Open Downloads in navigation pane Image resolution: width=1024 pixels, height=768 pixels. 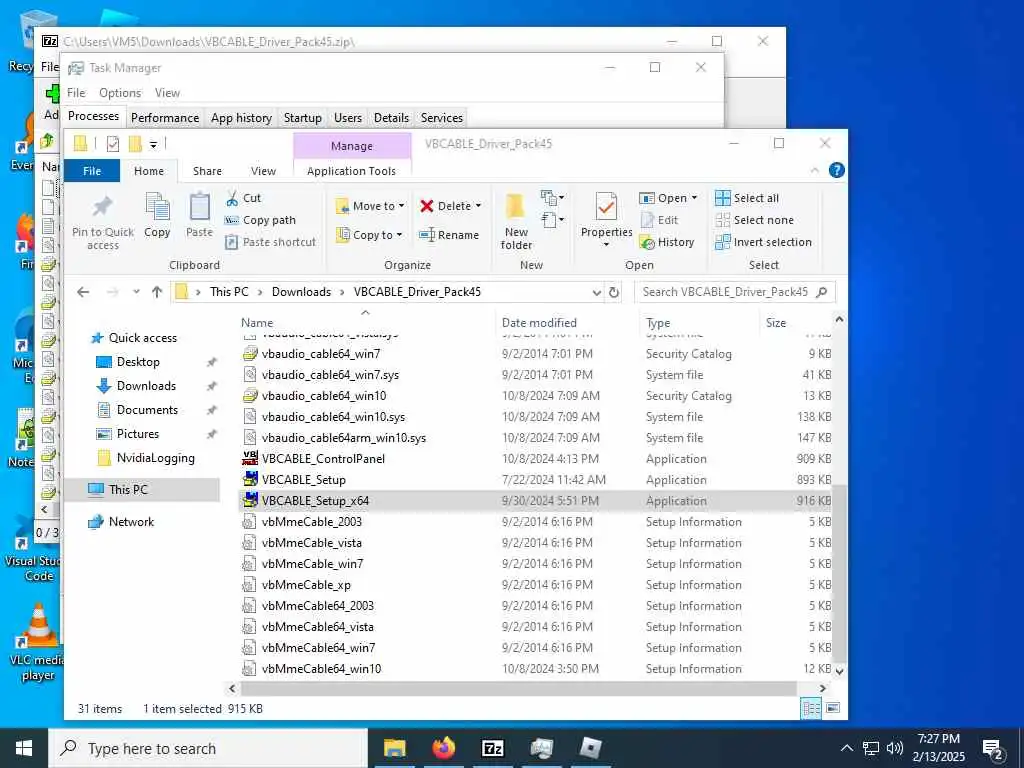pyautogui.click(x=146, y=386)
